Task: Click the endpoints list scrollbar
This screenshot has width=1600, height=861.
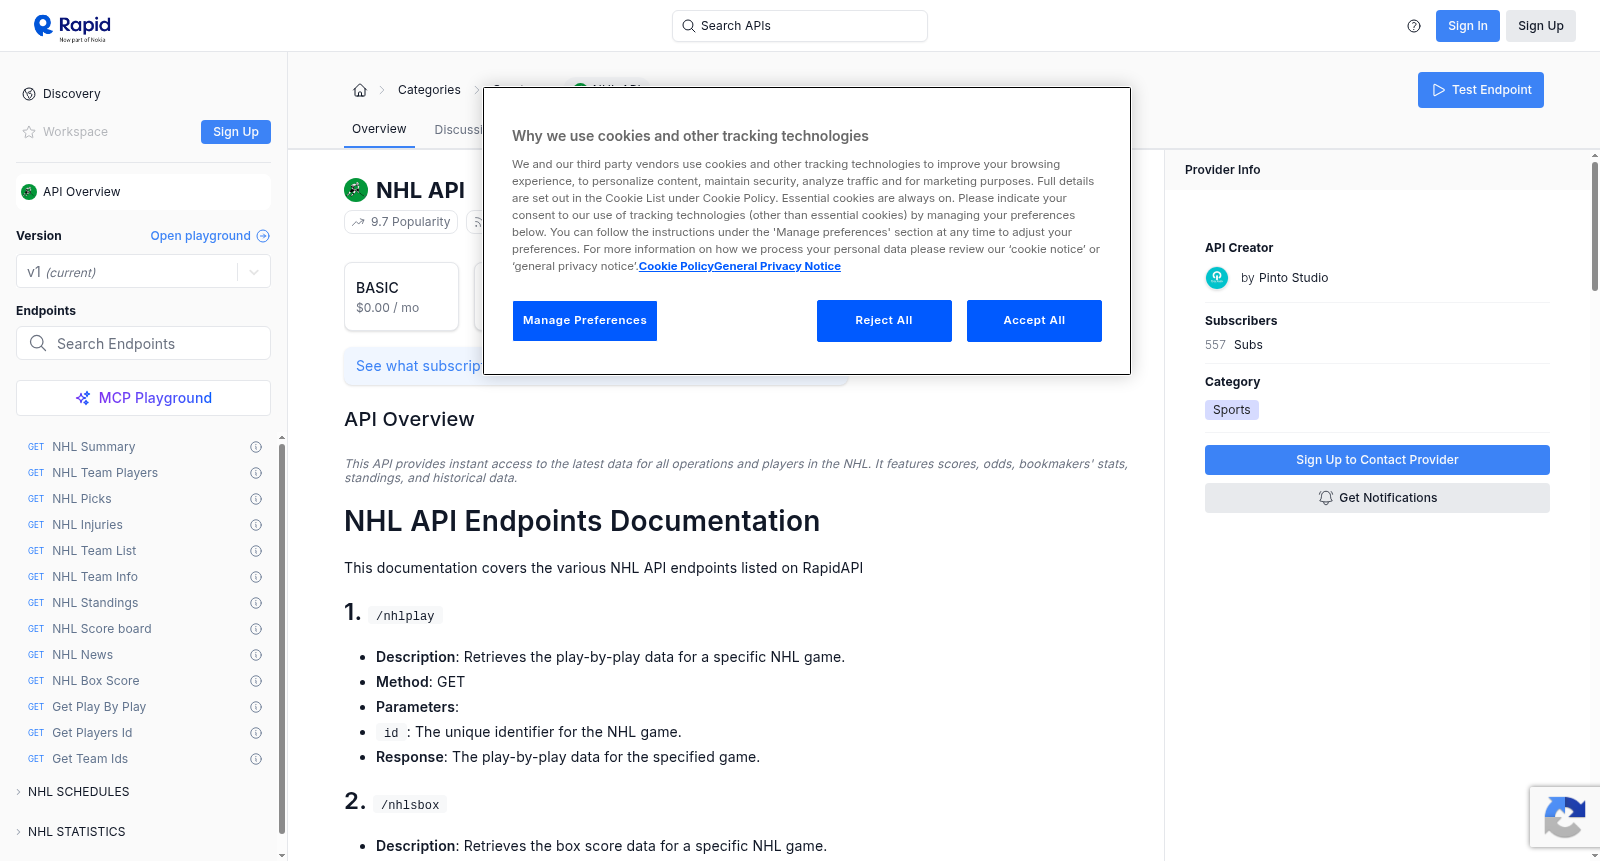Action: click(282, 640)
